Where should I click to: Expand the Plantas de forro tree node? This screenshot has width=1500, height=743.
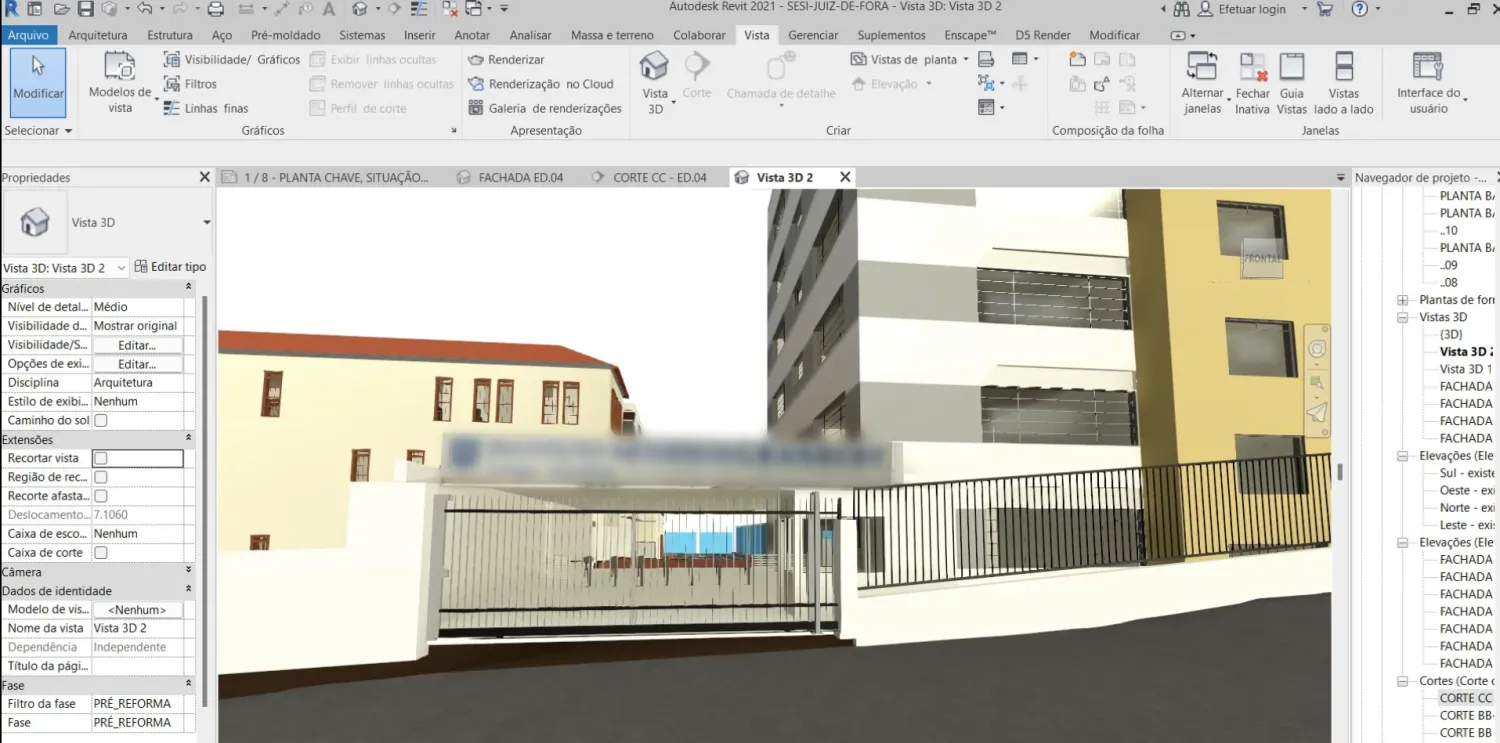tap(1402, 300)
